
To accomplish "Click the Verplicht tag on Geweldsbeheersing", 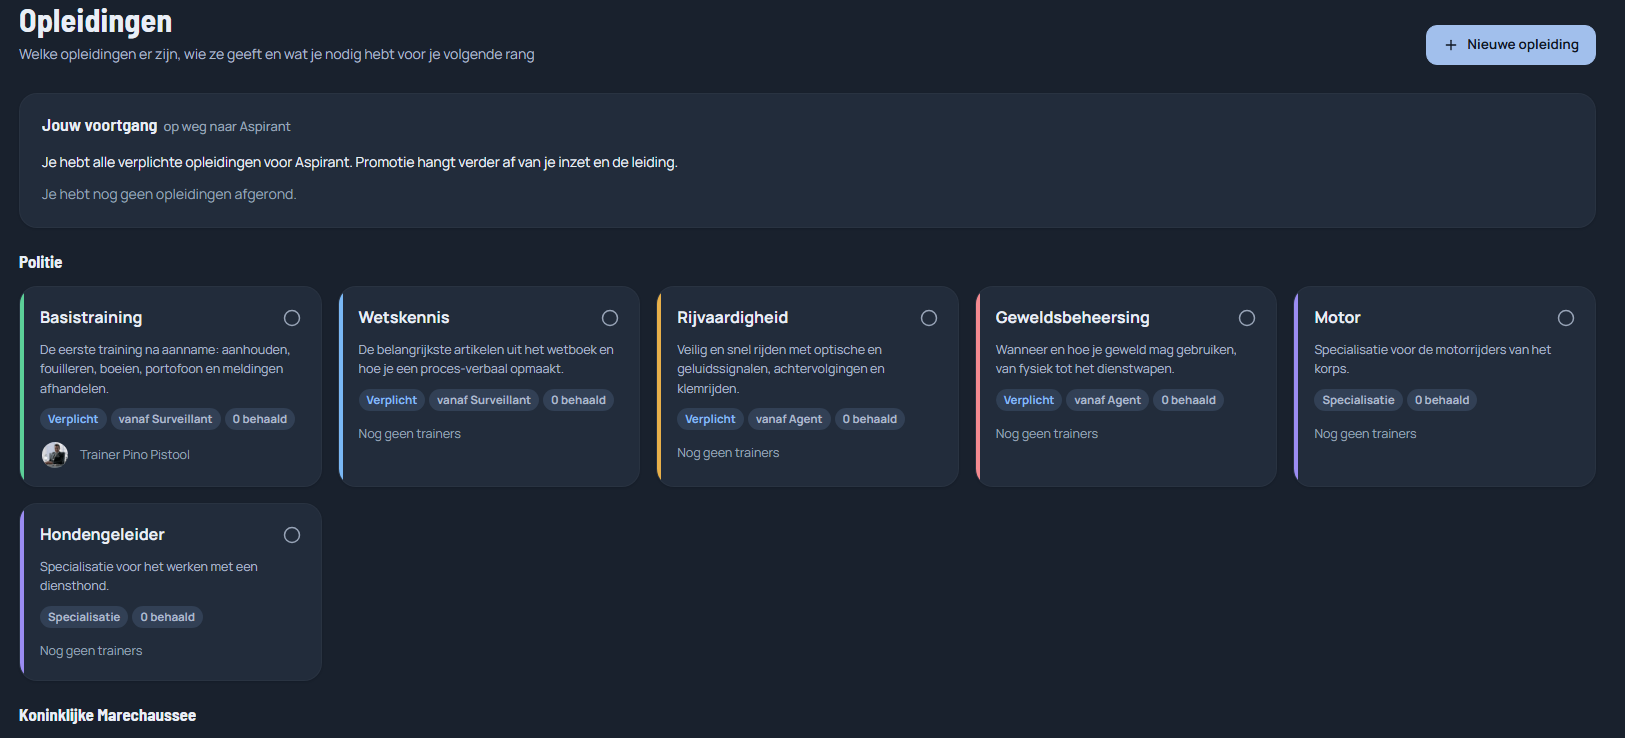I will (1029, 400).
